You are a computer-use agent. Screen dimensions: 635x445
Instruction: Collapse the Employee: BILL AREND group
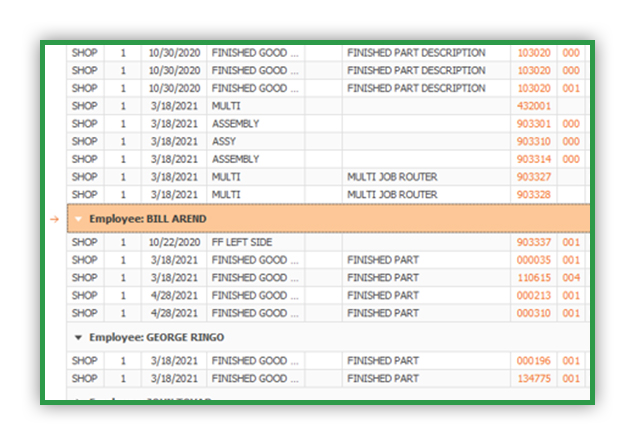(x=79, y=219)
